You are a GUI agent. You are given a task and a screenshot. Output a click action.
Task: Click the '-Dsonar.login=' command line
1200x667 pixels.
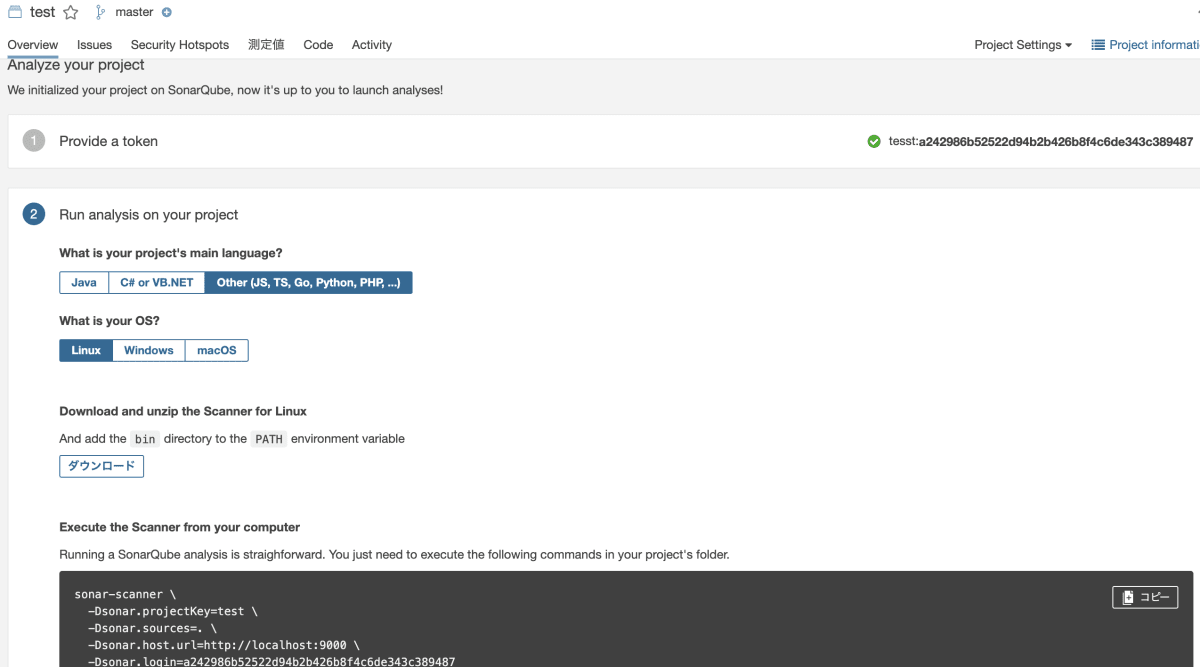point(271,661)
